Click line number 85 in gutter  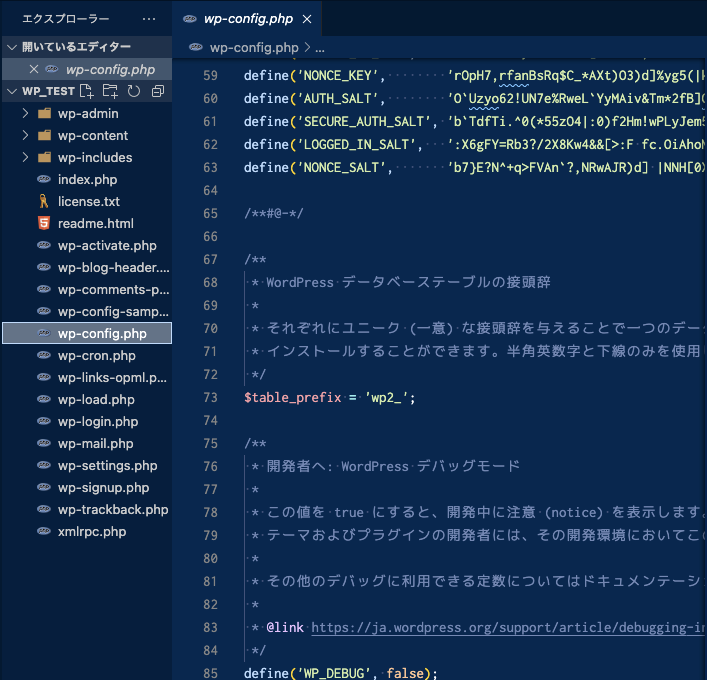211,673
